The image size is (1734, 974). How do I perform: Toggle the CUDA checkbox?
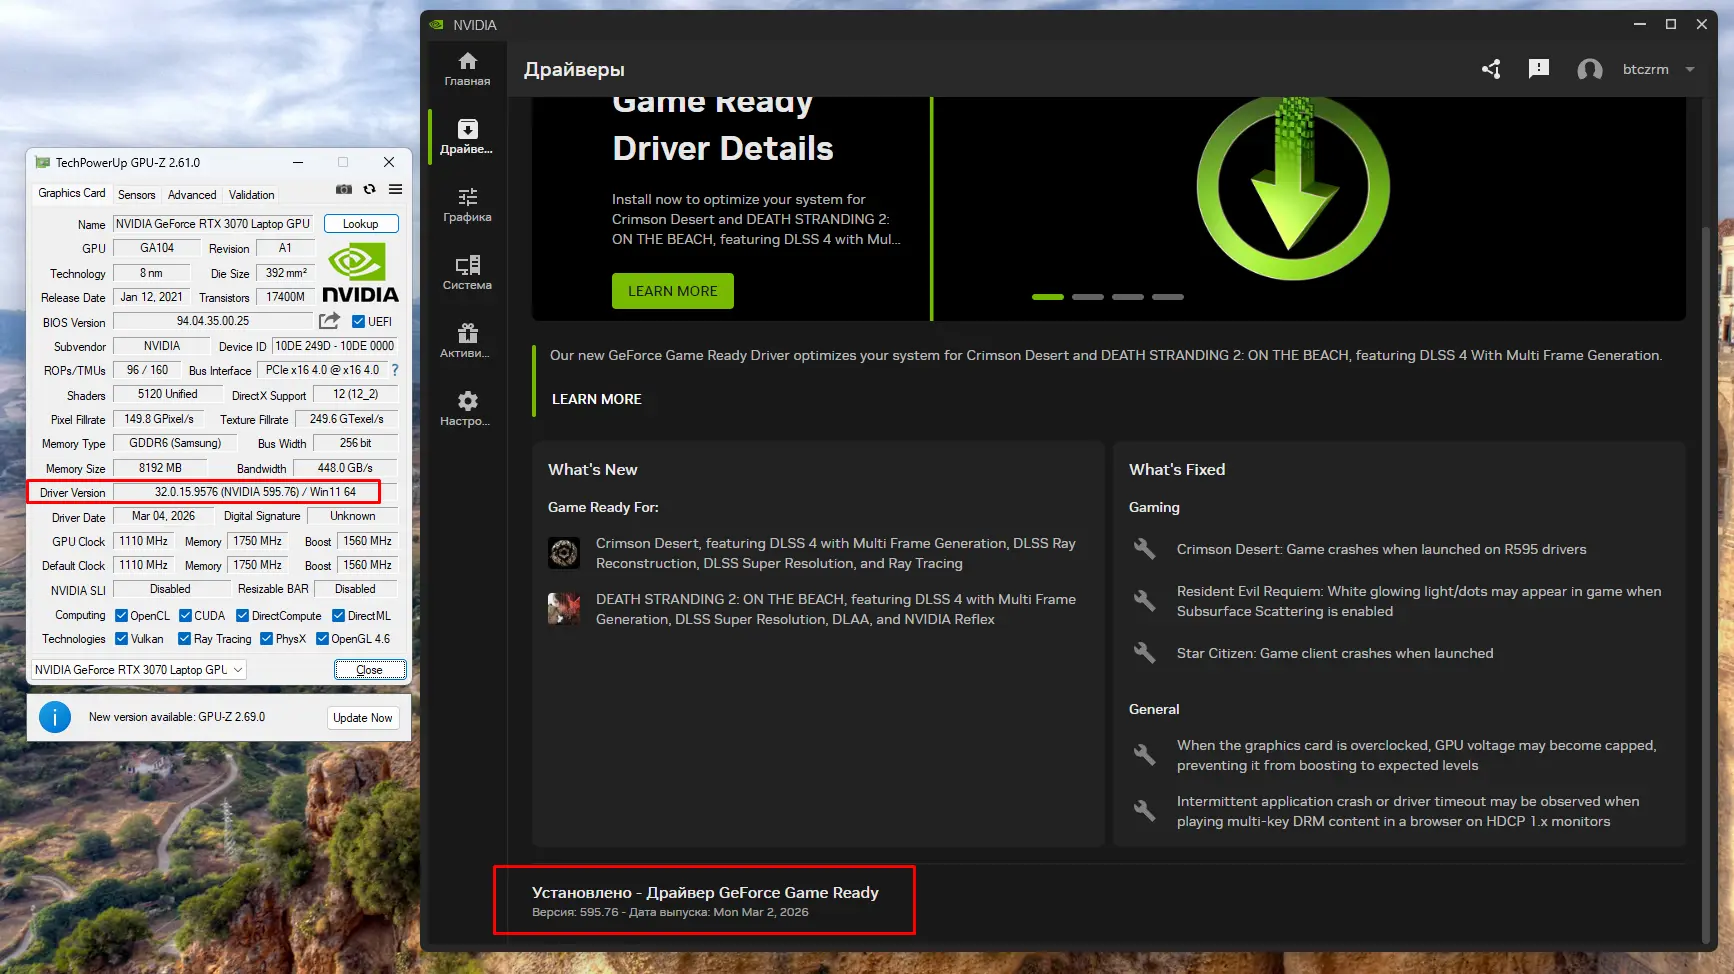pyautogui.click(x=185, y=616)
